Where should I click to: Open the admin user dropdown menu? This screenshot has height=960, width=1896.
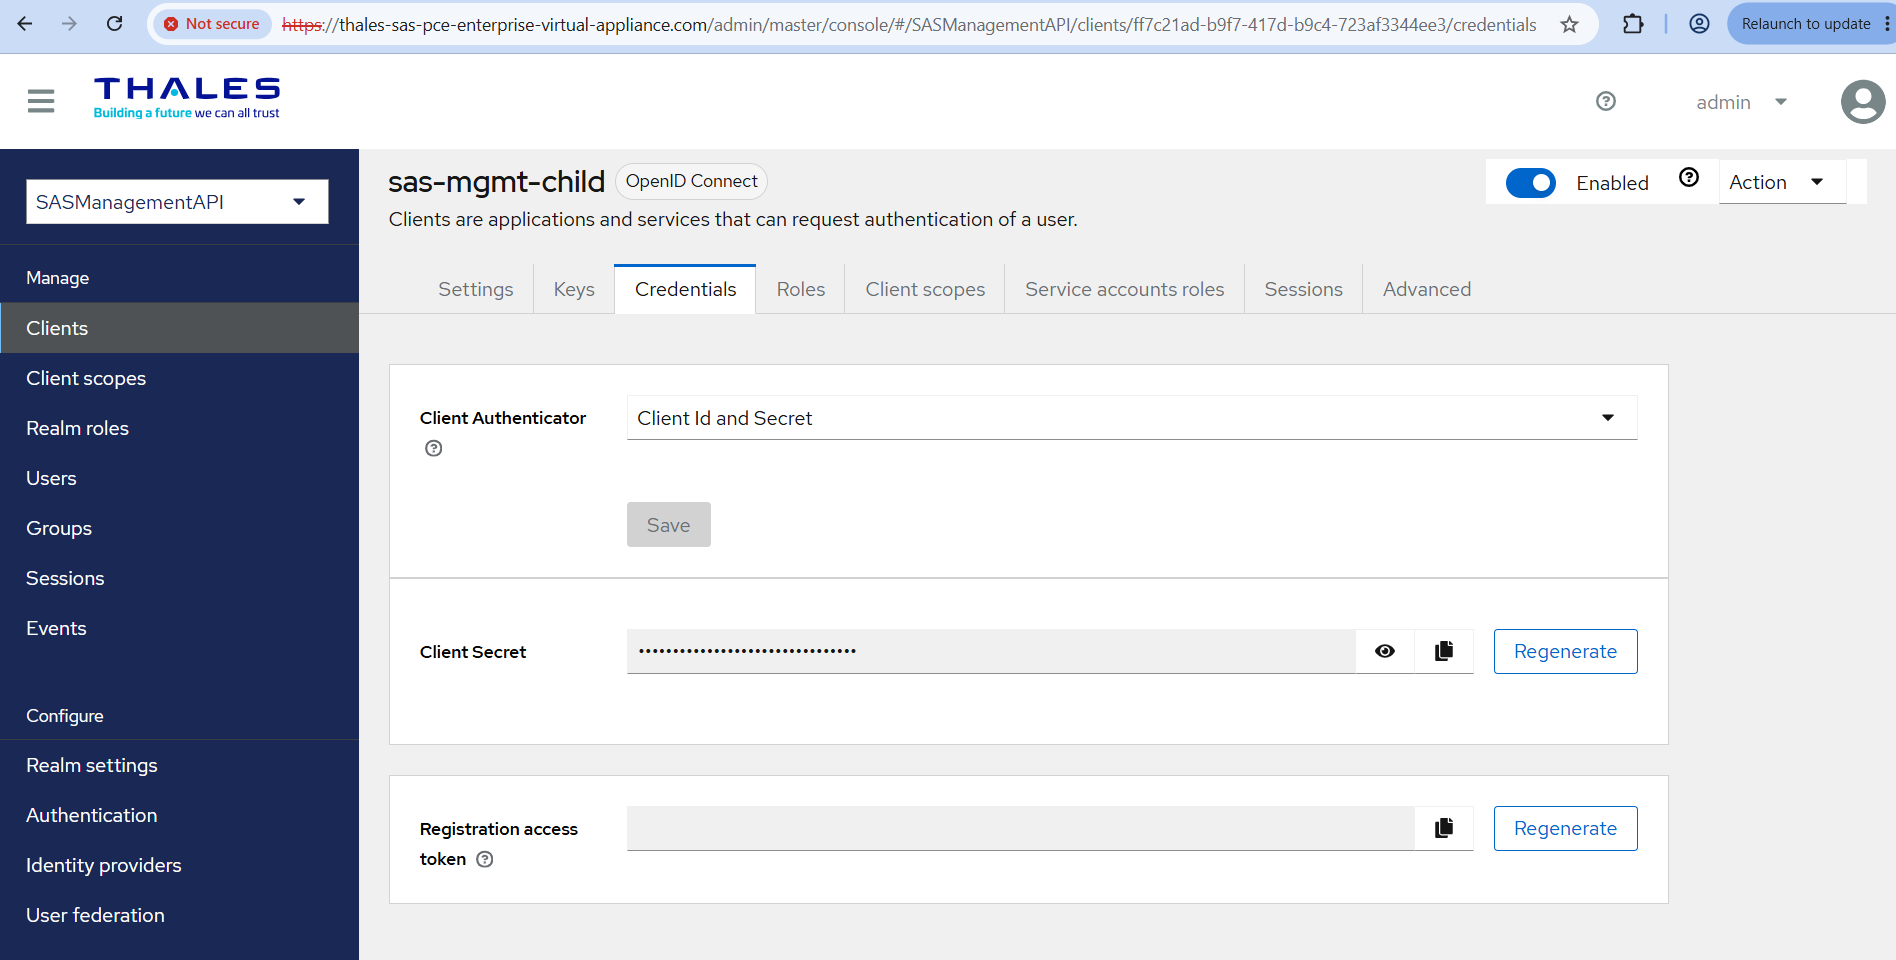point(1741,102)
